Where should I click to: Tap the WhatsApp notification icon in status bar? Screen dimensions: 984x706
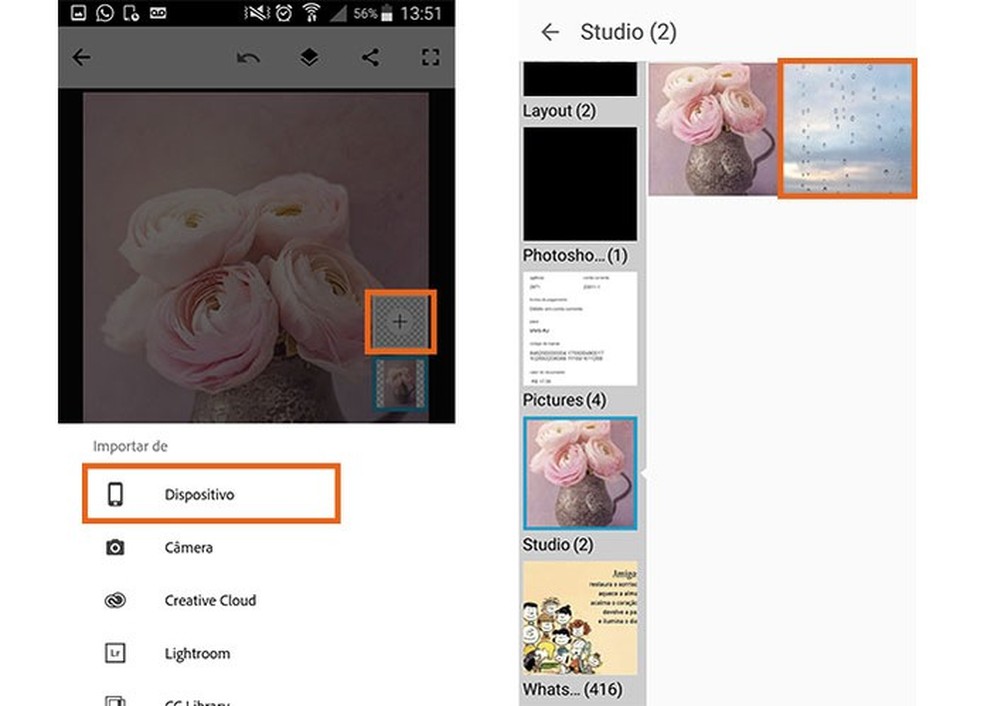[x=105, y=13]
